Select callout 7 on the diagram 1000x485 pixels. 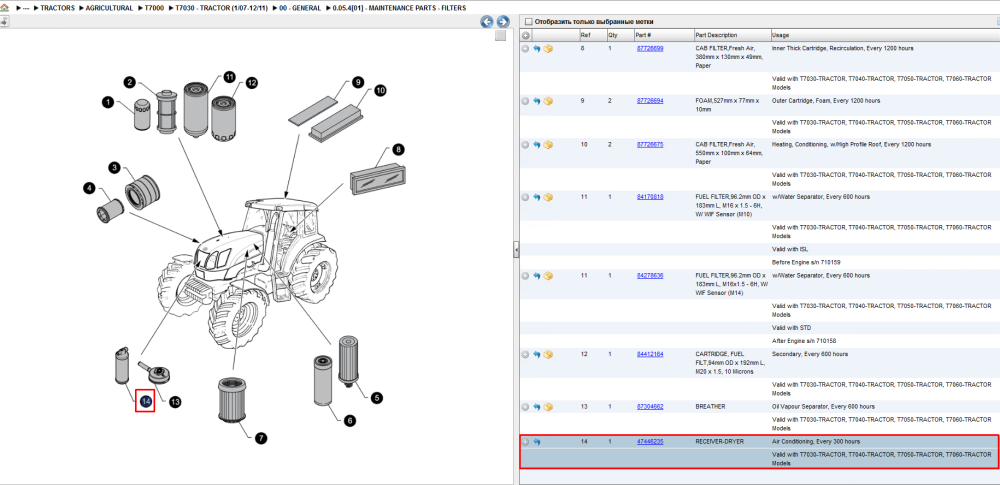(x=260, y=438)
